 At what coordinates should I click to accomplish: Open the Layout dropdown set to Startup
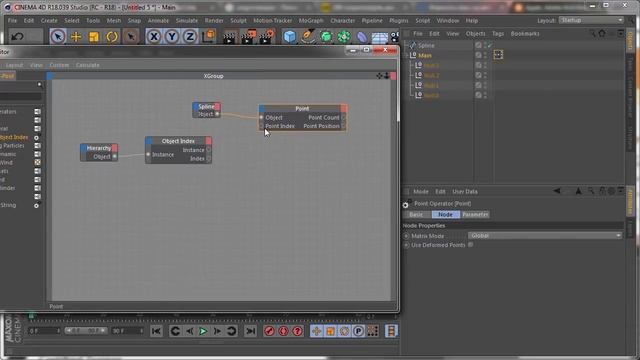point(591,20)
